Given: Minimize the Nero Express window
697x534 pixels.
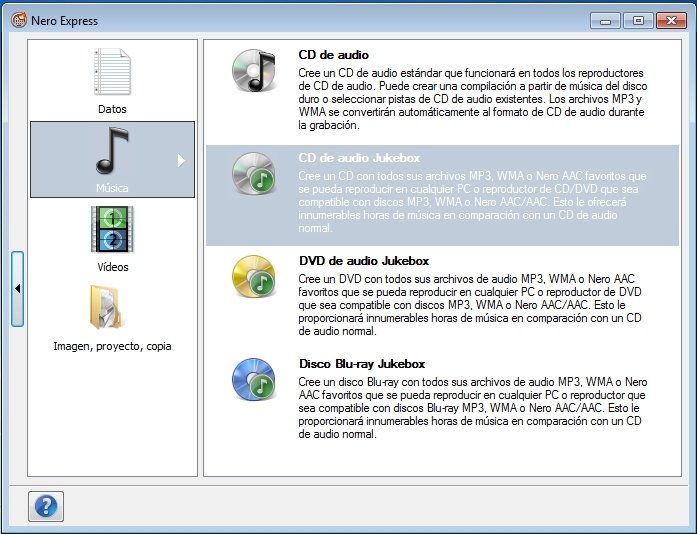Looking at the screenshot, I should (605, 20).
